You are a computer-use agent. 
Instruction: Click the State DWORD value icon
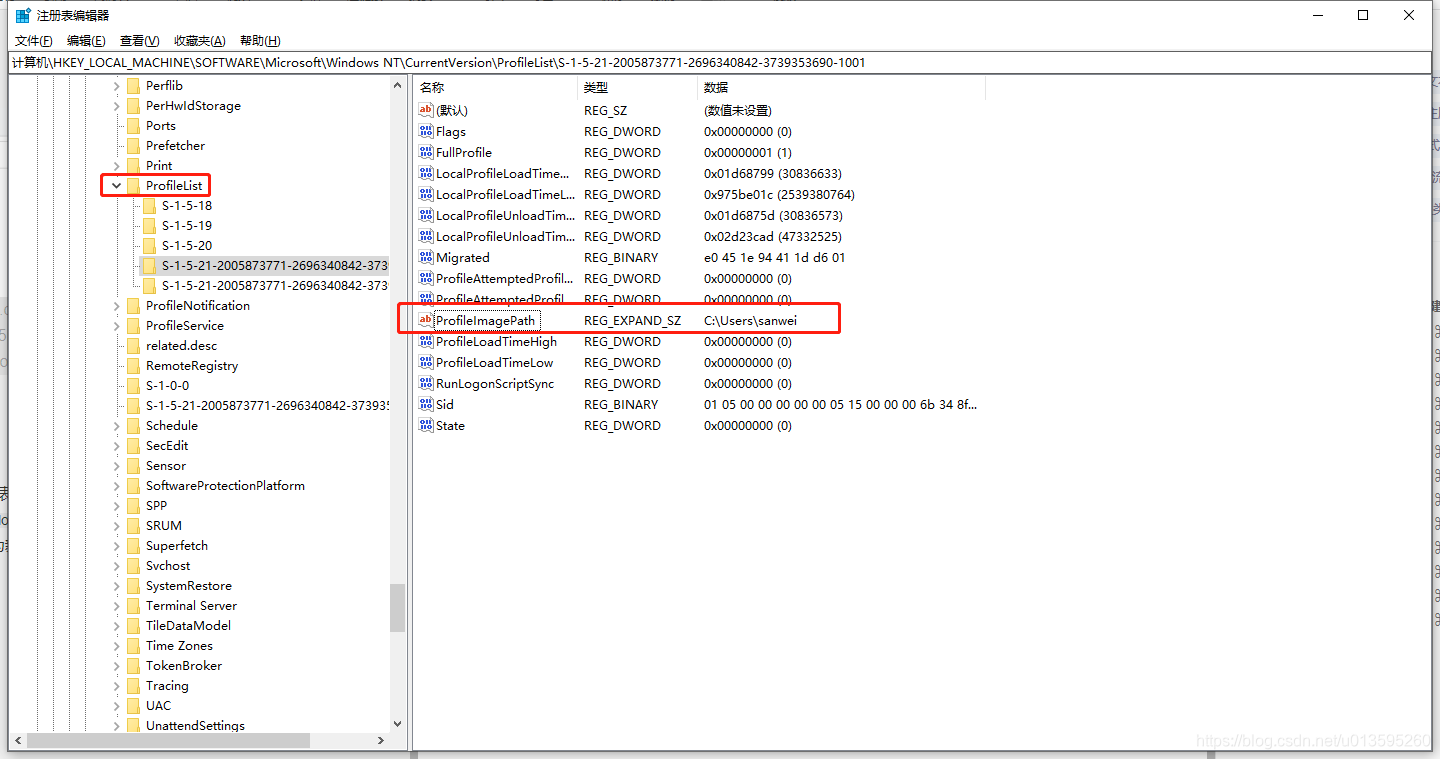(426, 425)
